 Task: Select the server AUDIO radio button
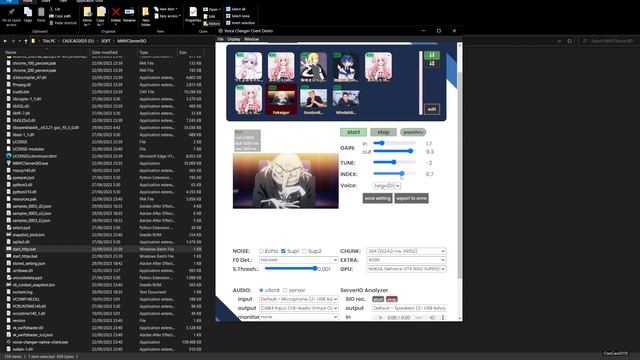[x=285, y=290]
